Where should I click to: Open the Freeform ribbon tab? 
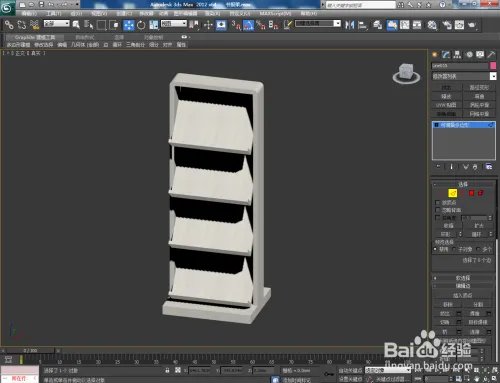point(85,37)
